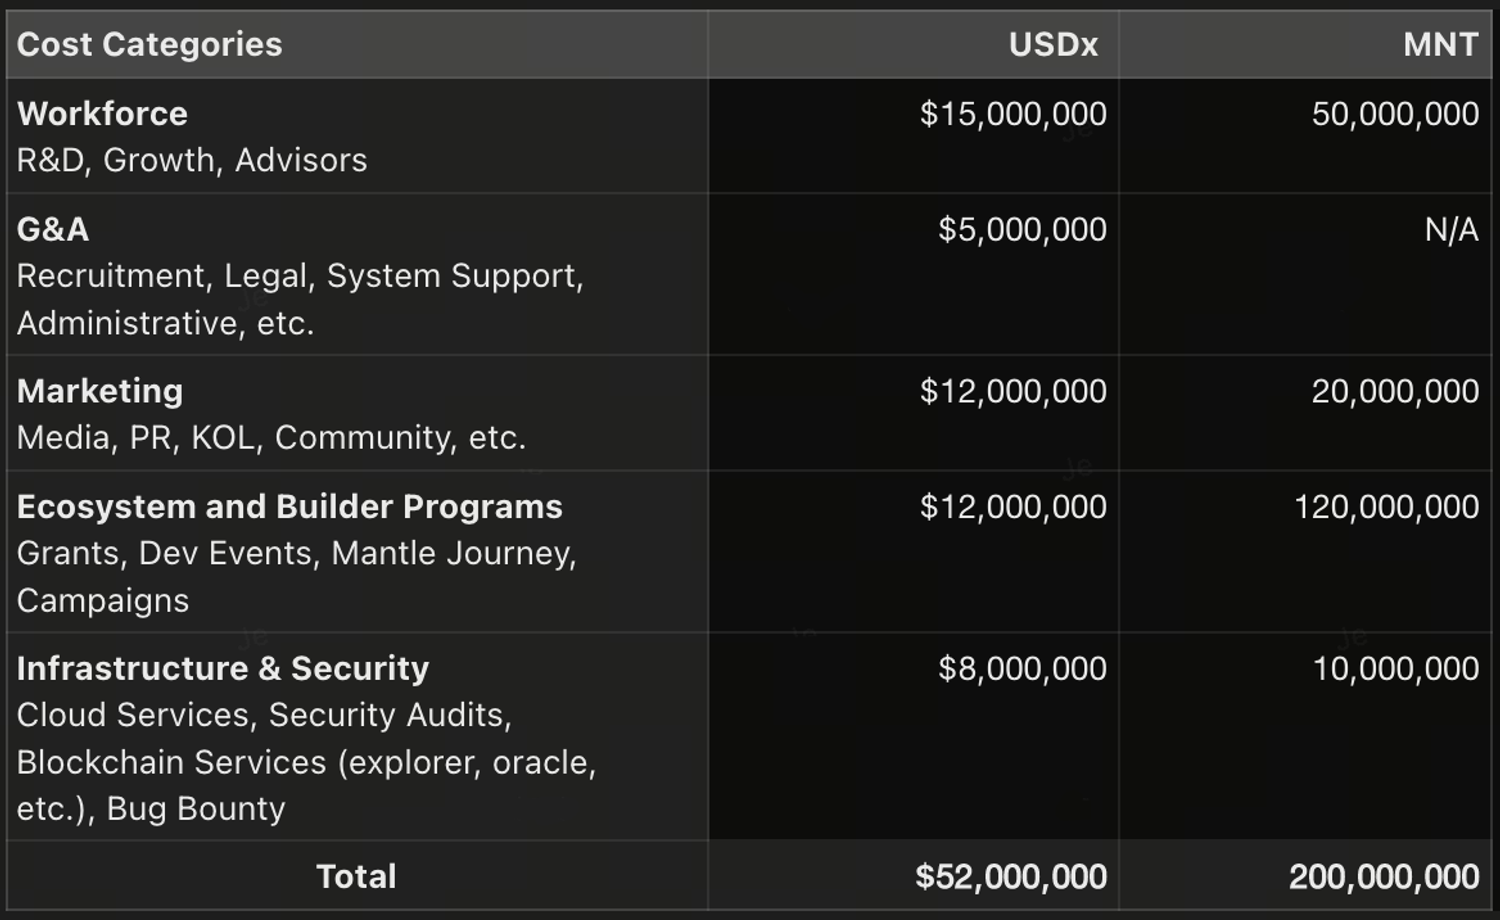Select the Marketing category title

[x=100, y=391]
